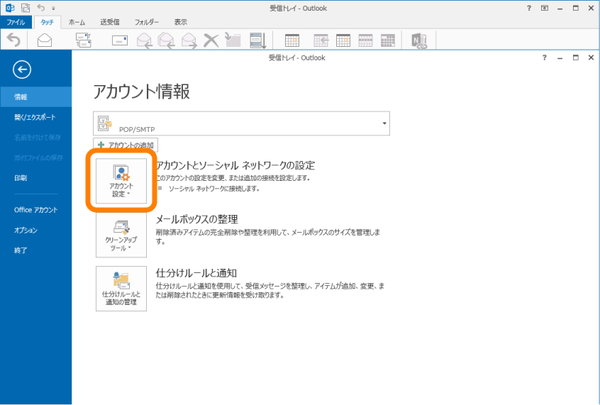Maximize the inner Outlook window
The height and width of the screenshot is (405, 600).
[x=576, y=57]
